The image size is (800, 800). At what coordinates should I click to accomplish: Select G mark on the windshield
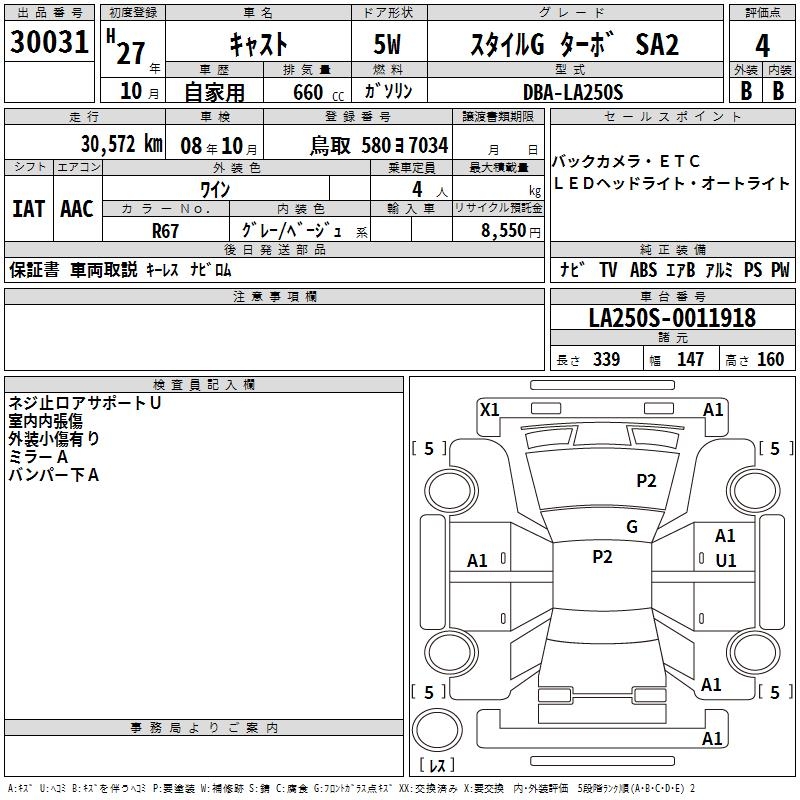[632, 527]
